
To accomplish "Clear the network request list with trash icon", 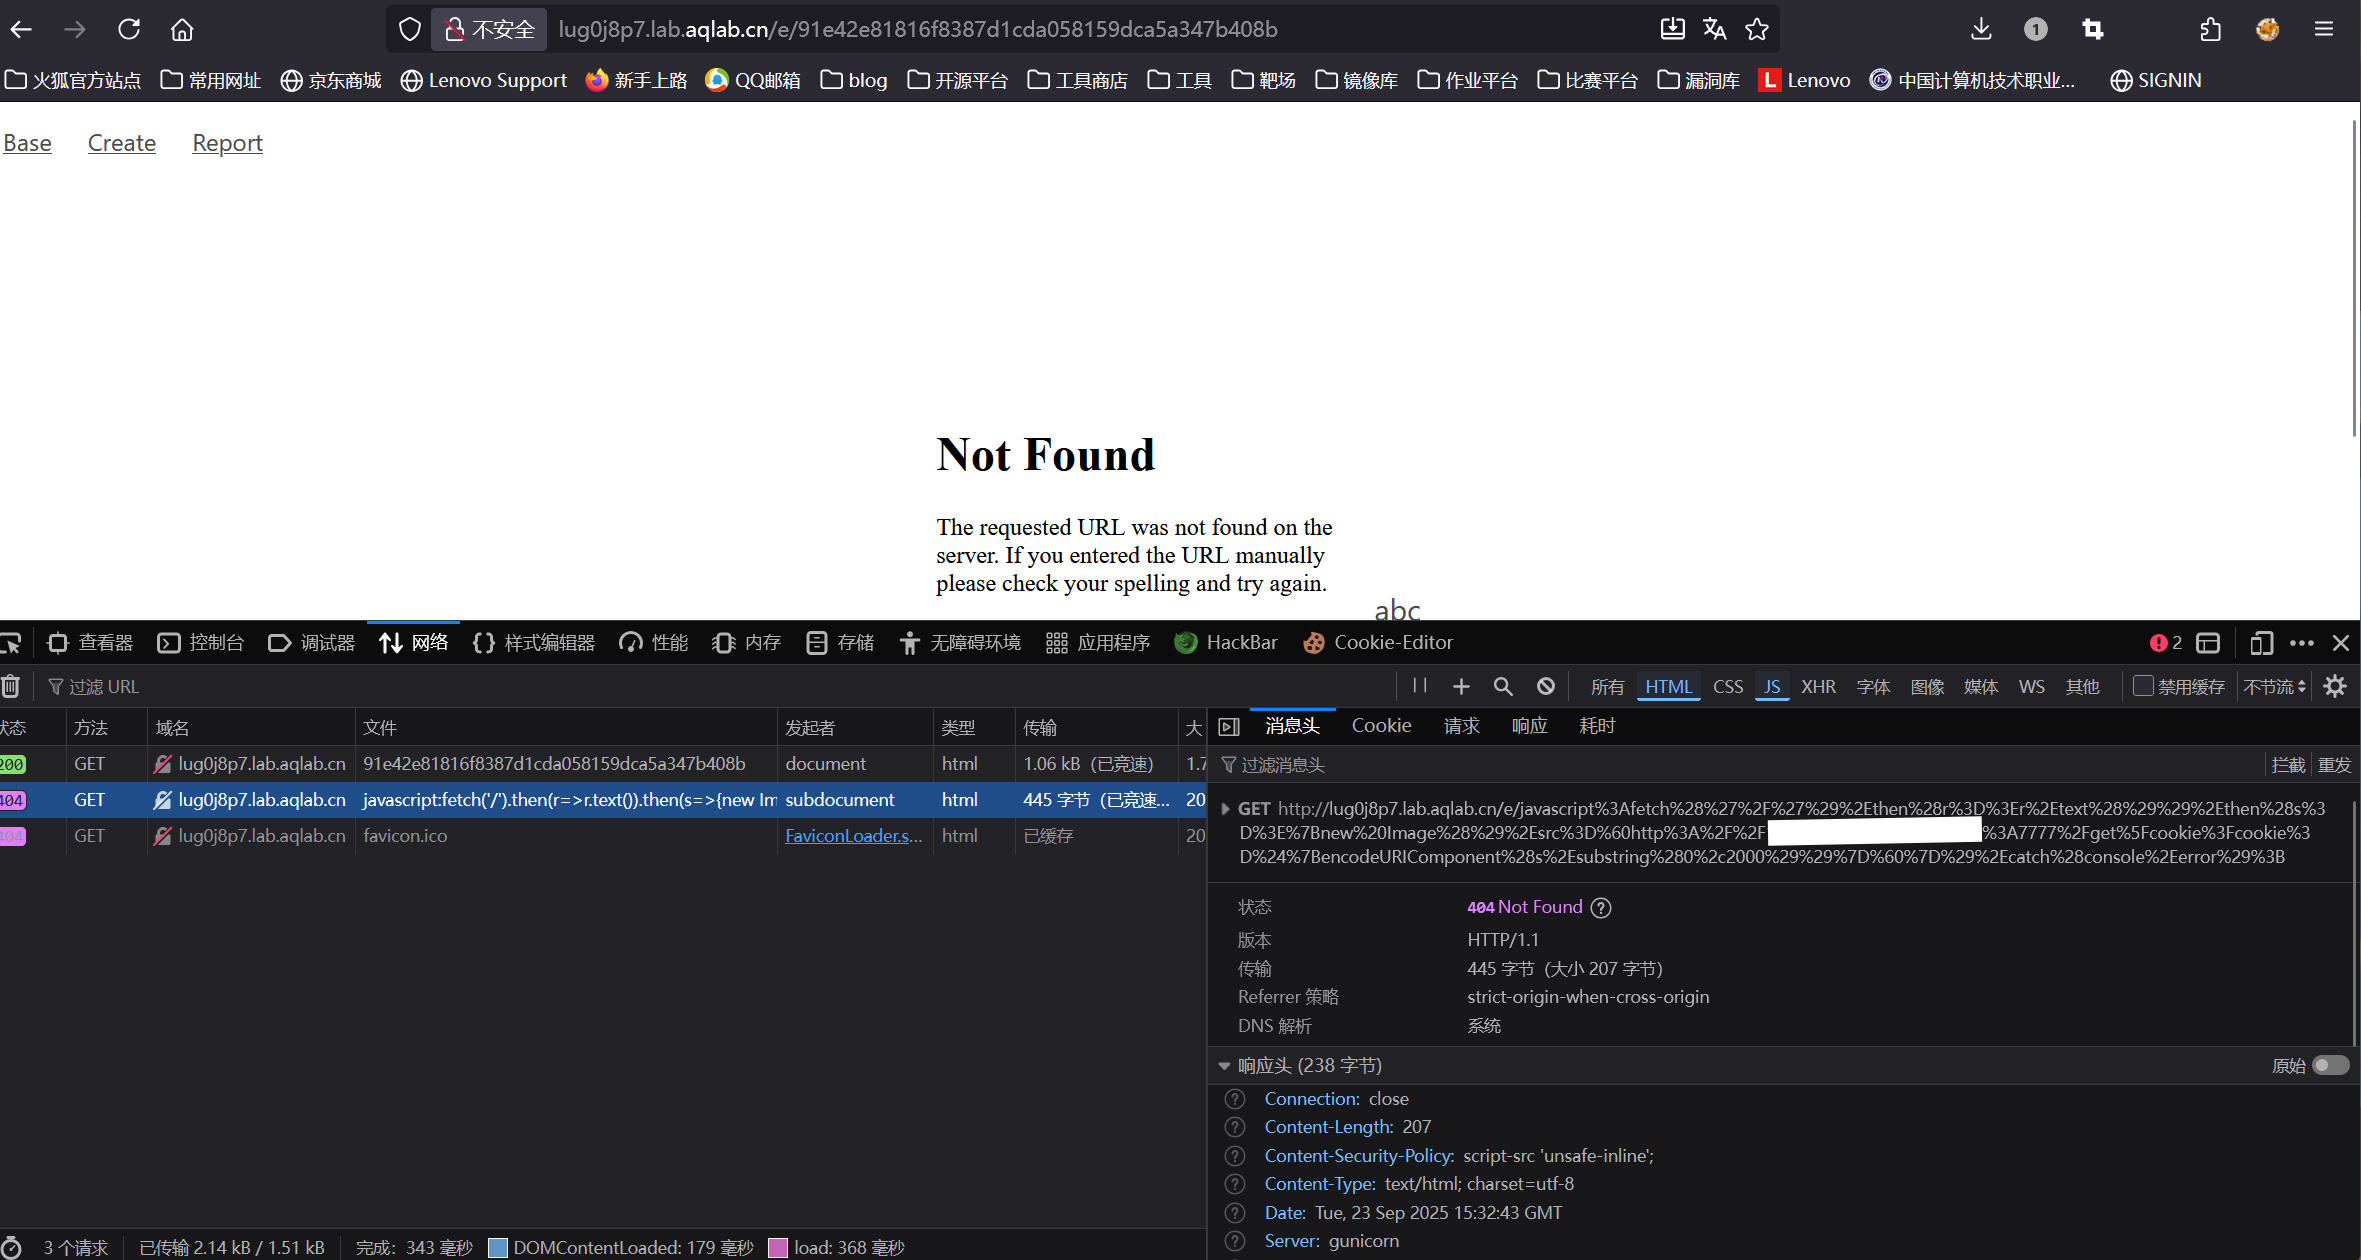I will click(x=11, y=687).
